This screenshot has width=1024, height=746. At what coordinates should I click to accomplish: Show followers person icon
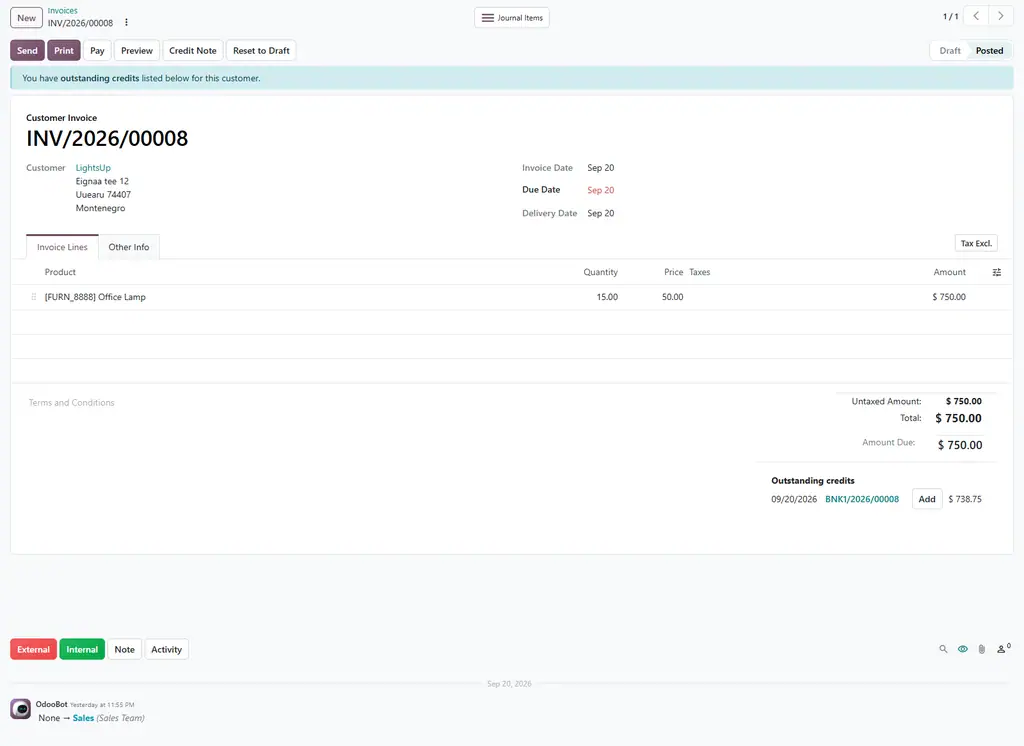1002,649
